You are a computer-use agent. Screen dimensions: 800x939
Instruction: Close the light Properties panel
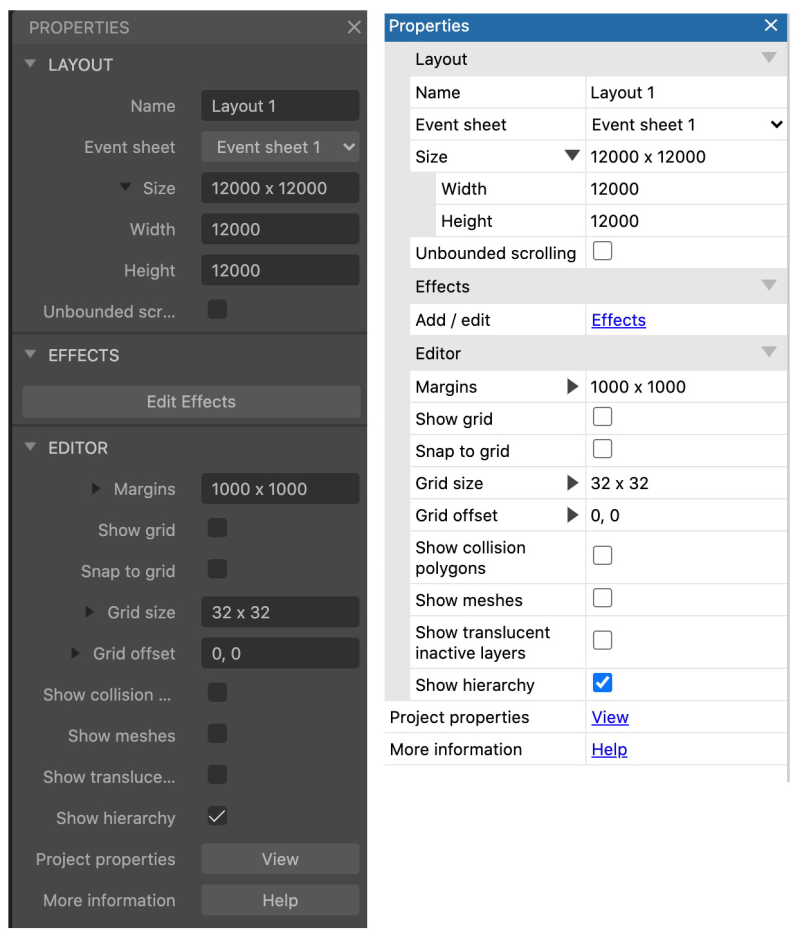coord(771,25)
